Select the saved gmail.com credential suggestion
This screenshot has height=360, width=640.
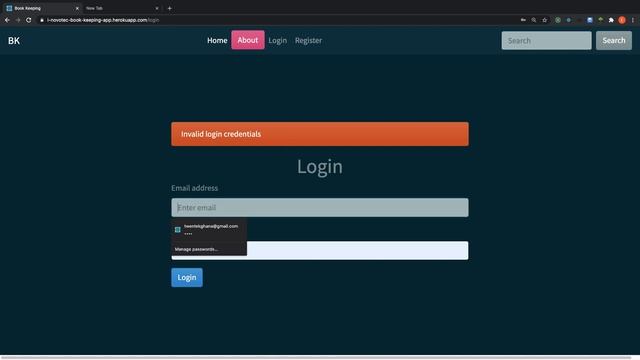(209, 229)
